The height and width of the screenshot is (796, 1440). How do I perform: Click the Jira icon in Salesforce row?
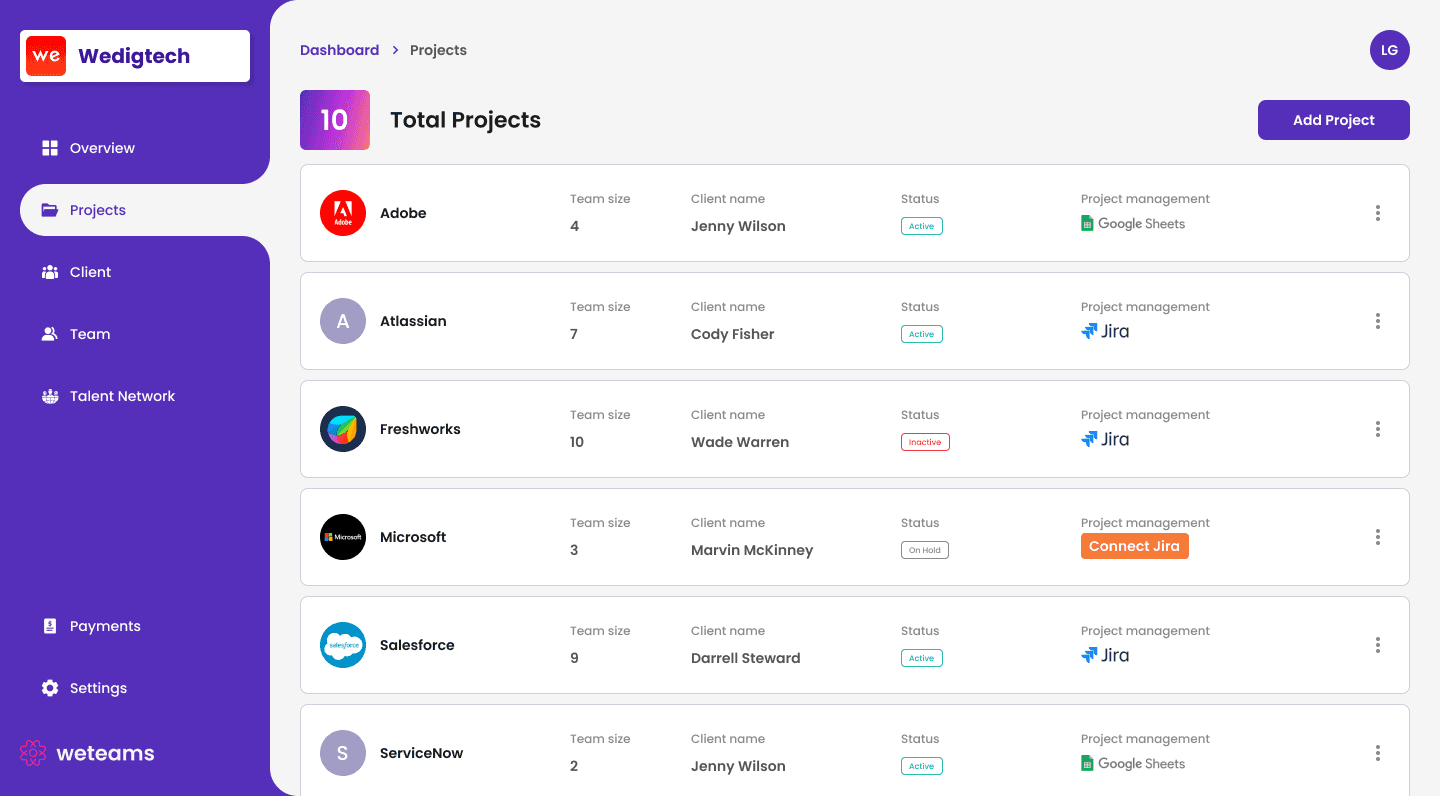1089,655
